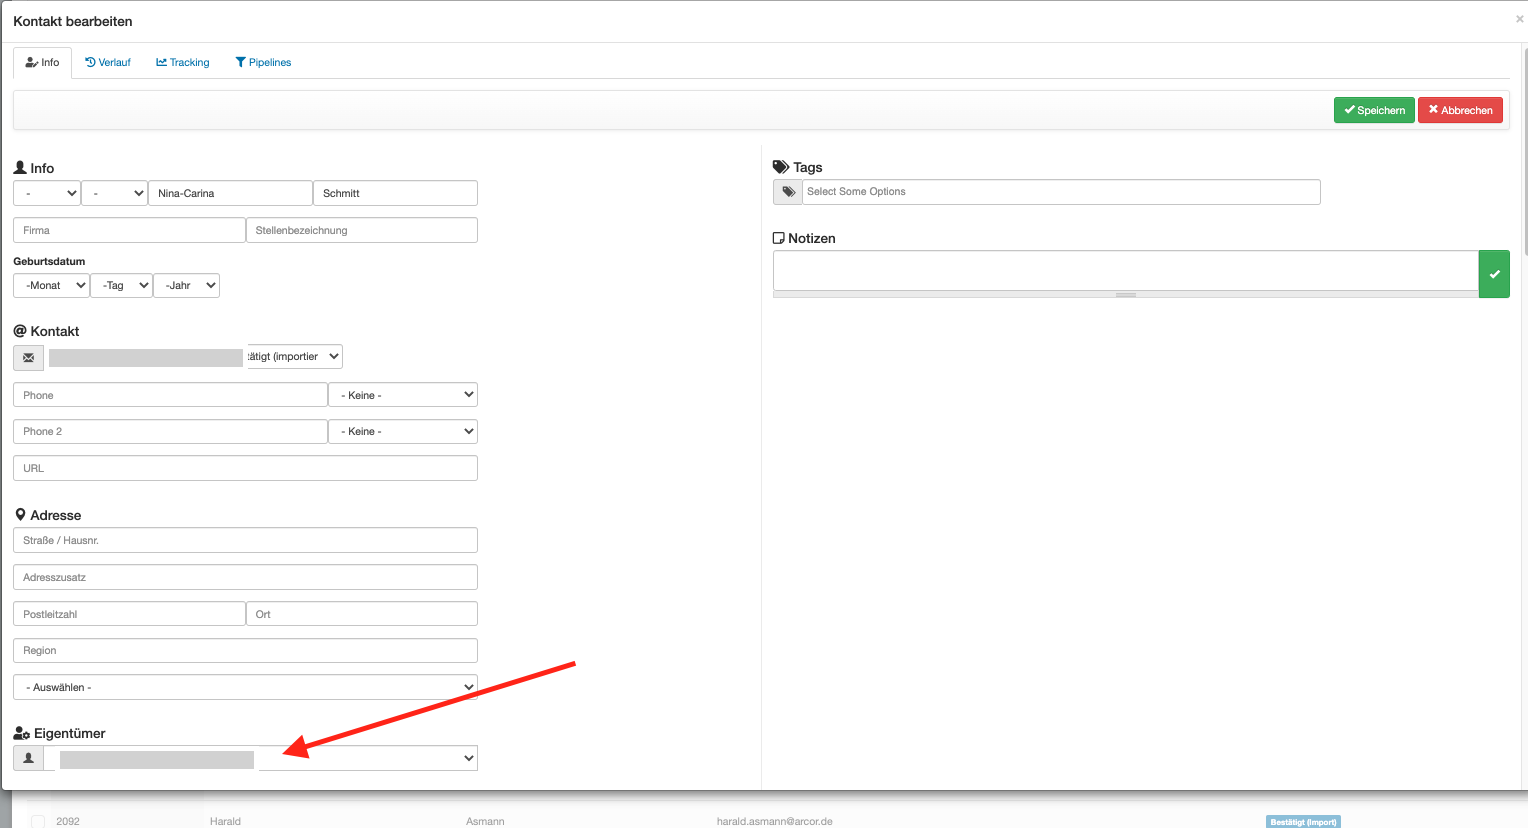Expand the -Monat birth month dropdown
The height and width of the screenshot is (828, 1528).
pos(51,285)
